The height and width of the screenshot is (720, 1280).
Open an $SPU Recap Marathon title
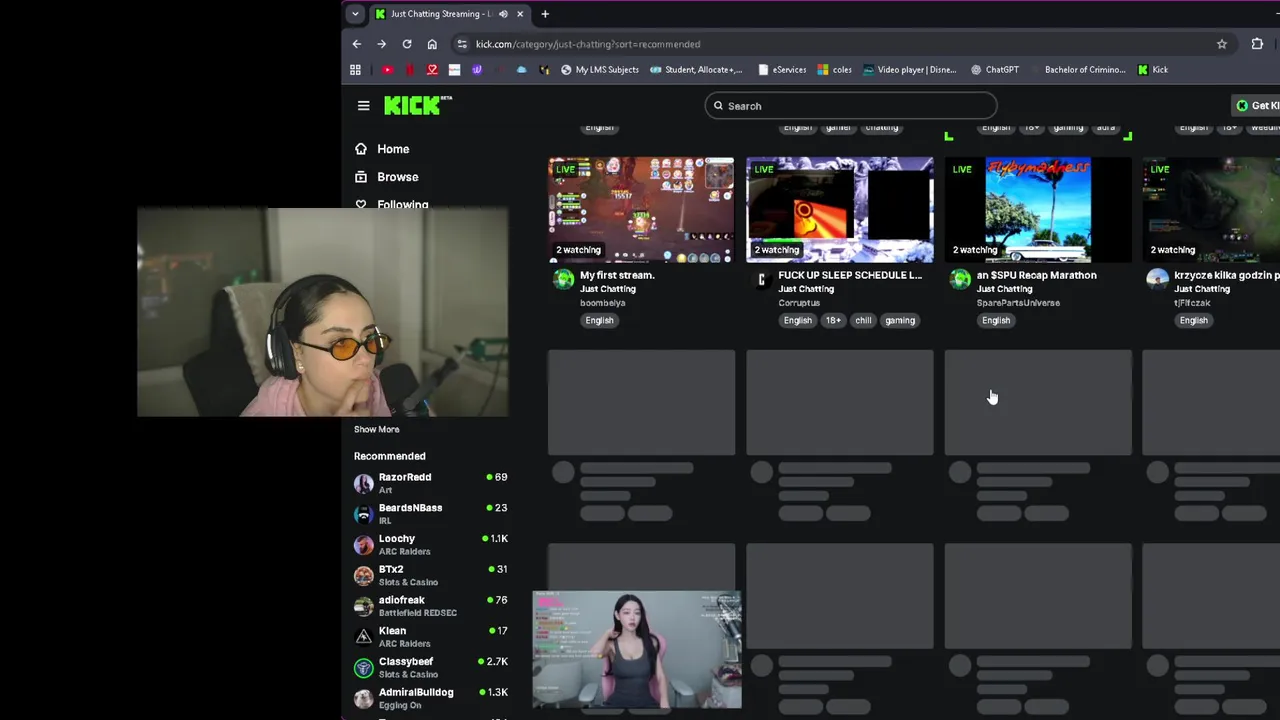click(x=1036, y=275)
